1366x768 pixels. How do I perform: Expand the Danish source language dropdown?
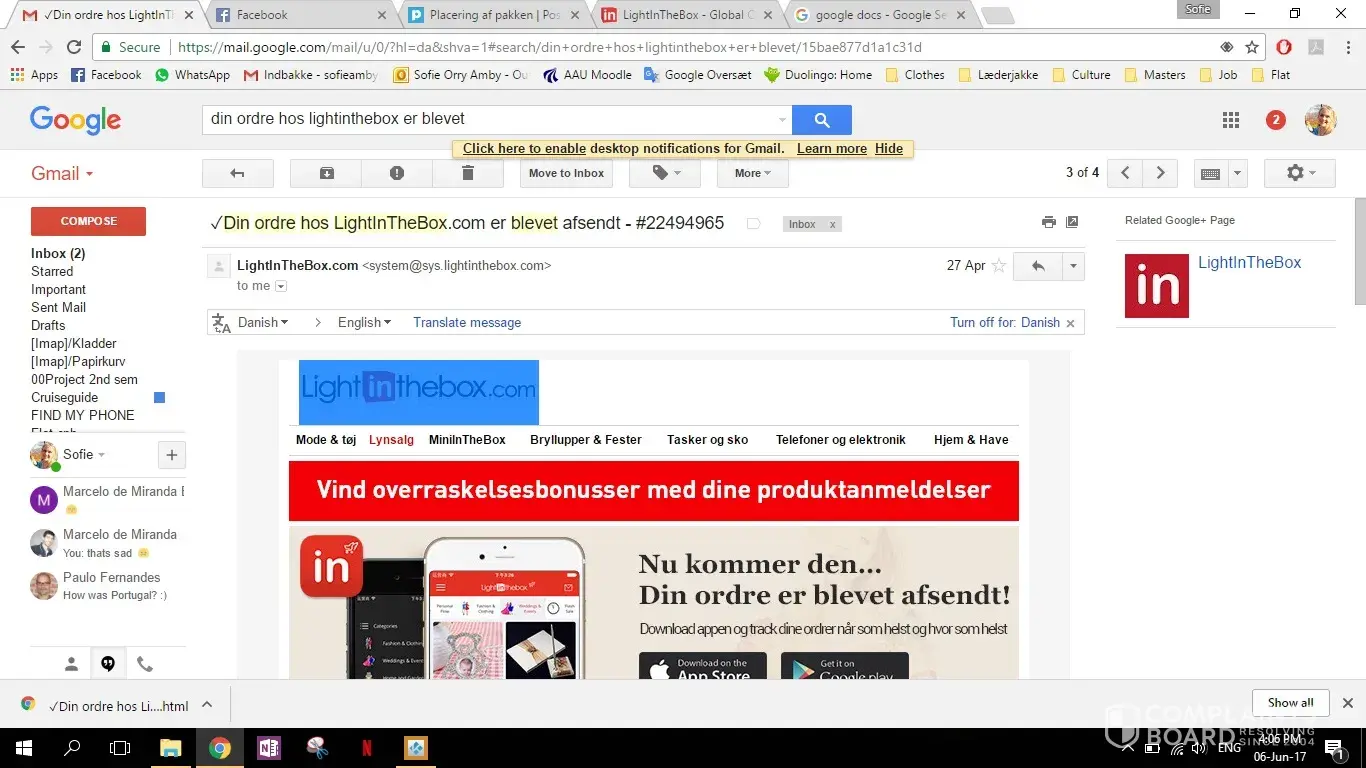(263, 322)
